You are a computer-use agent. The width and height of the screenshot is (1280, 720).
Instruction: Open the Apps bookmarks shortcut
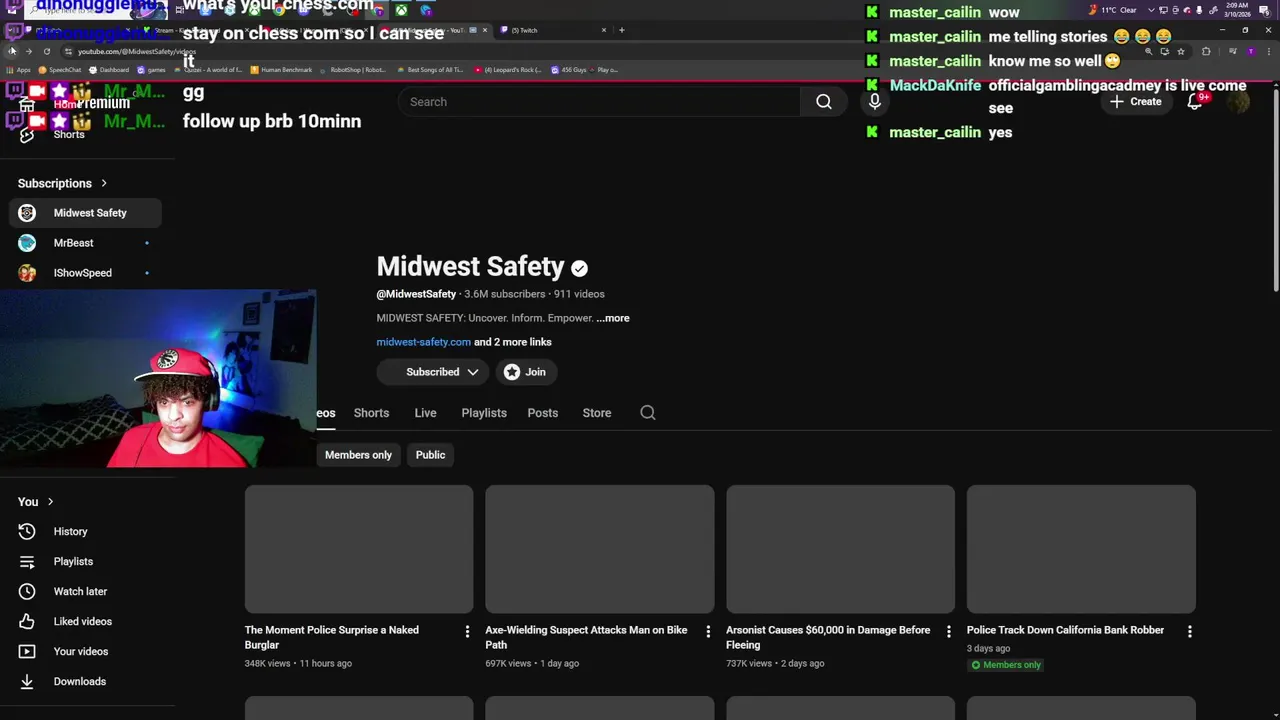(19, 70)
